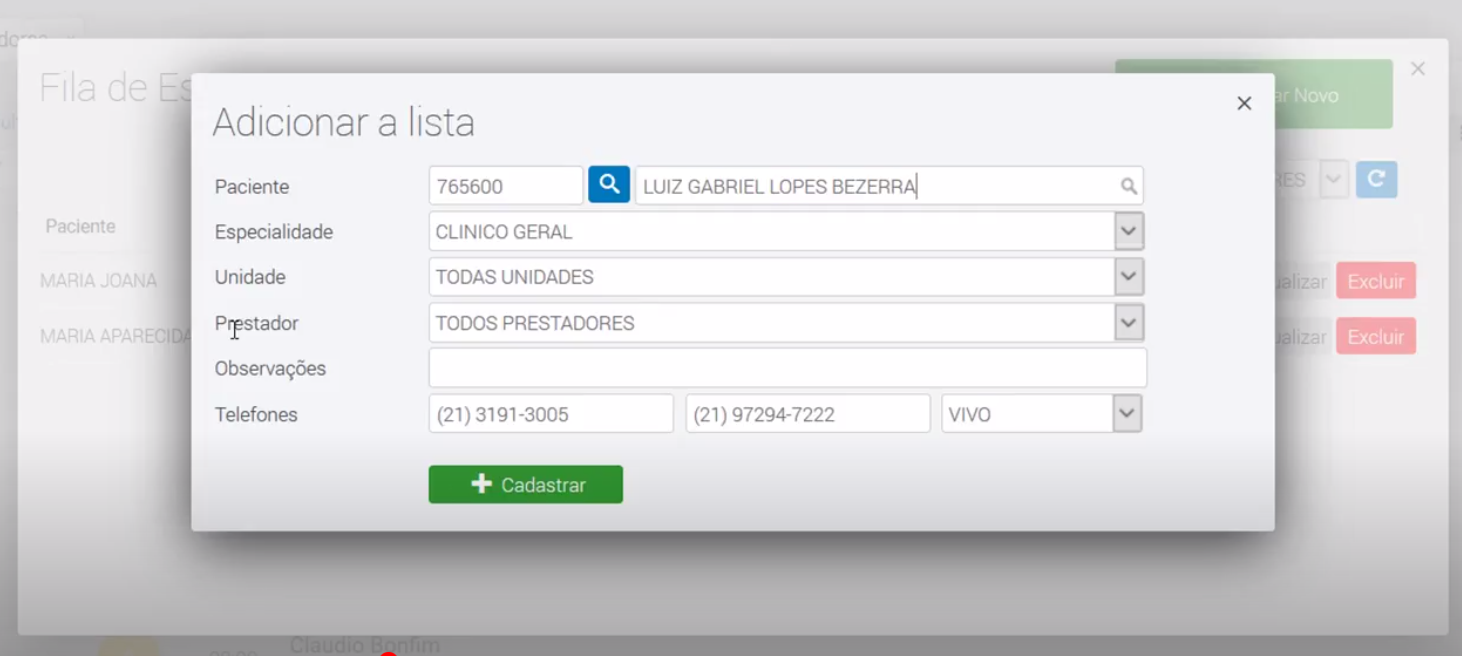Close the Fila de Espera background window
Viewport: 1462px width, 656px height.
tap(1418, 69)
